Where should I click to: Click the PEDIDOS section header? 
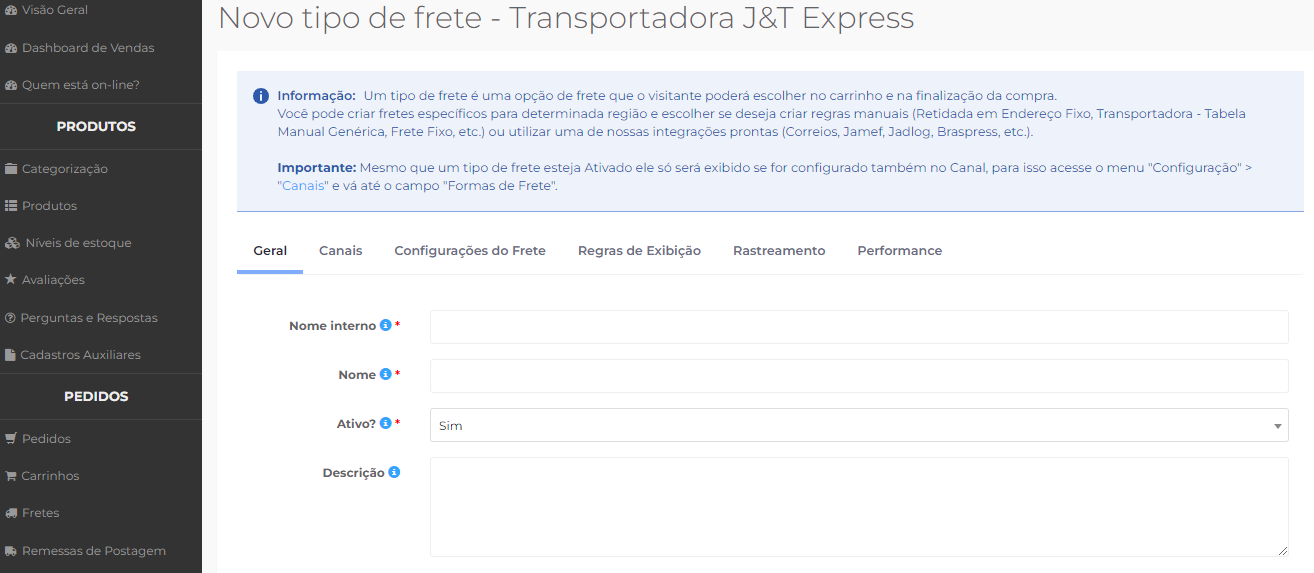(x=96, y=397)
